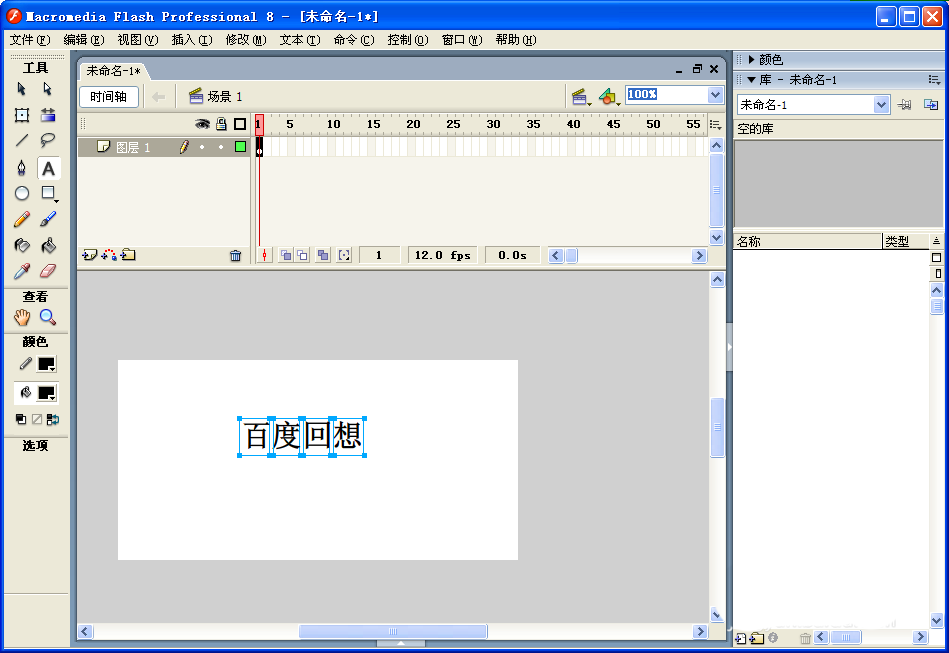Open zoom percentage dropdown arrow
Screen dimensions: 949x653
coord(715,95)
